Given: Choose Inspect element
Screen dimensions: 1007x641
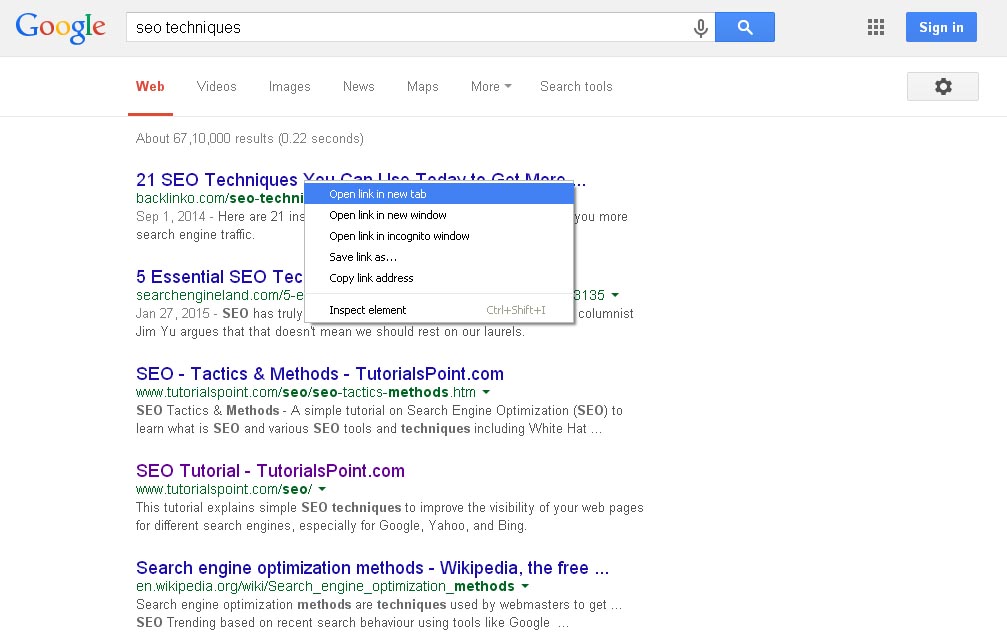Looking at the screenshot, I should coord(439,310).
